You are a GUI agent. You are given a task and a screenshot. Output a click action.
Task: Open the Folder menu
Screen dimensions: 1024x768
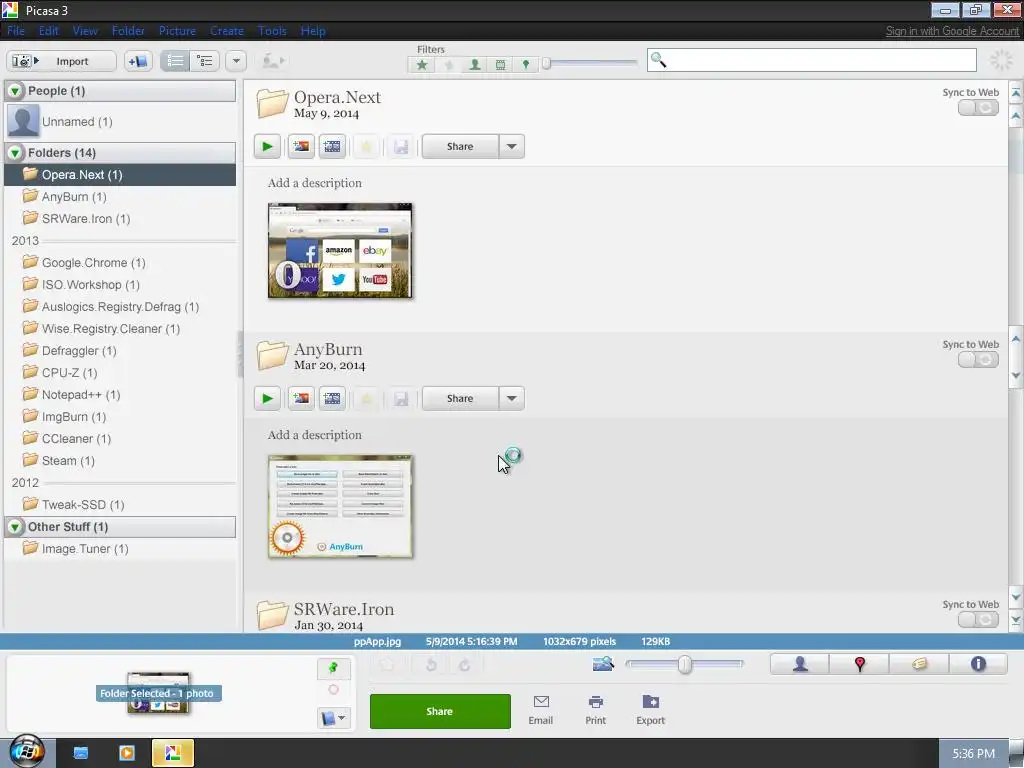pyautogui.click(x=128, y=31)
